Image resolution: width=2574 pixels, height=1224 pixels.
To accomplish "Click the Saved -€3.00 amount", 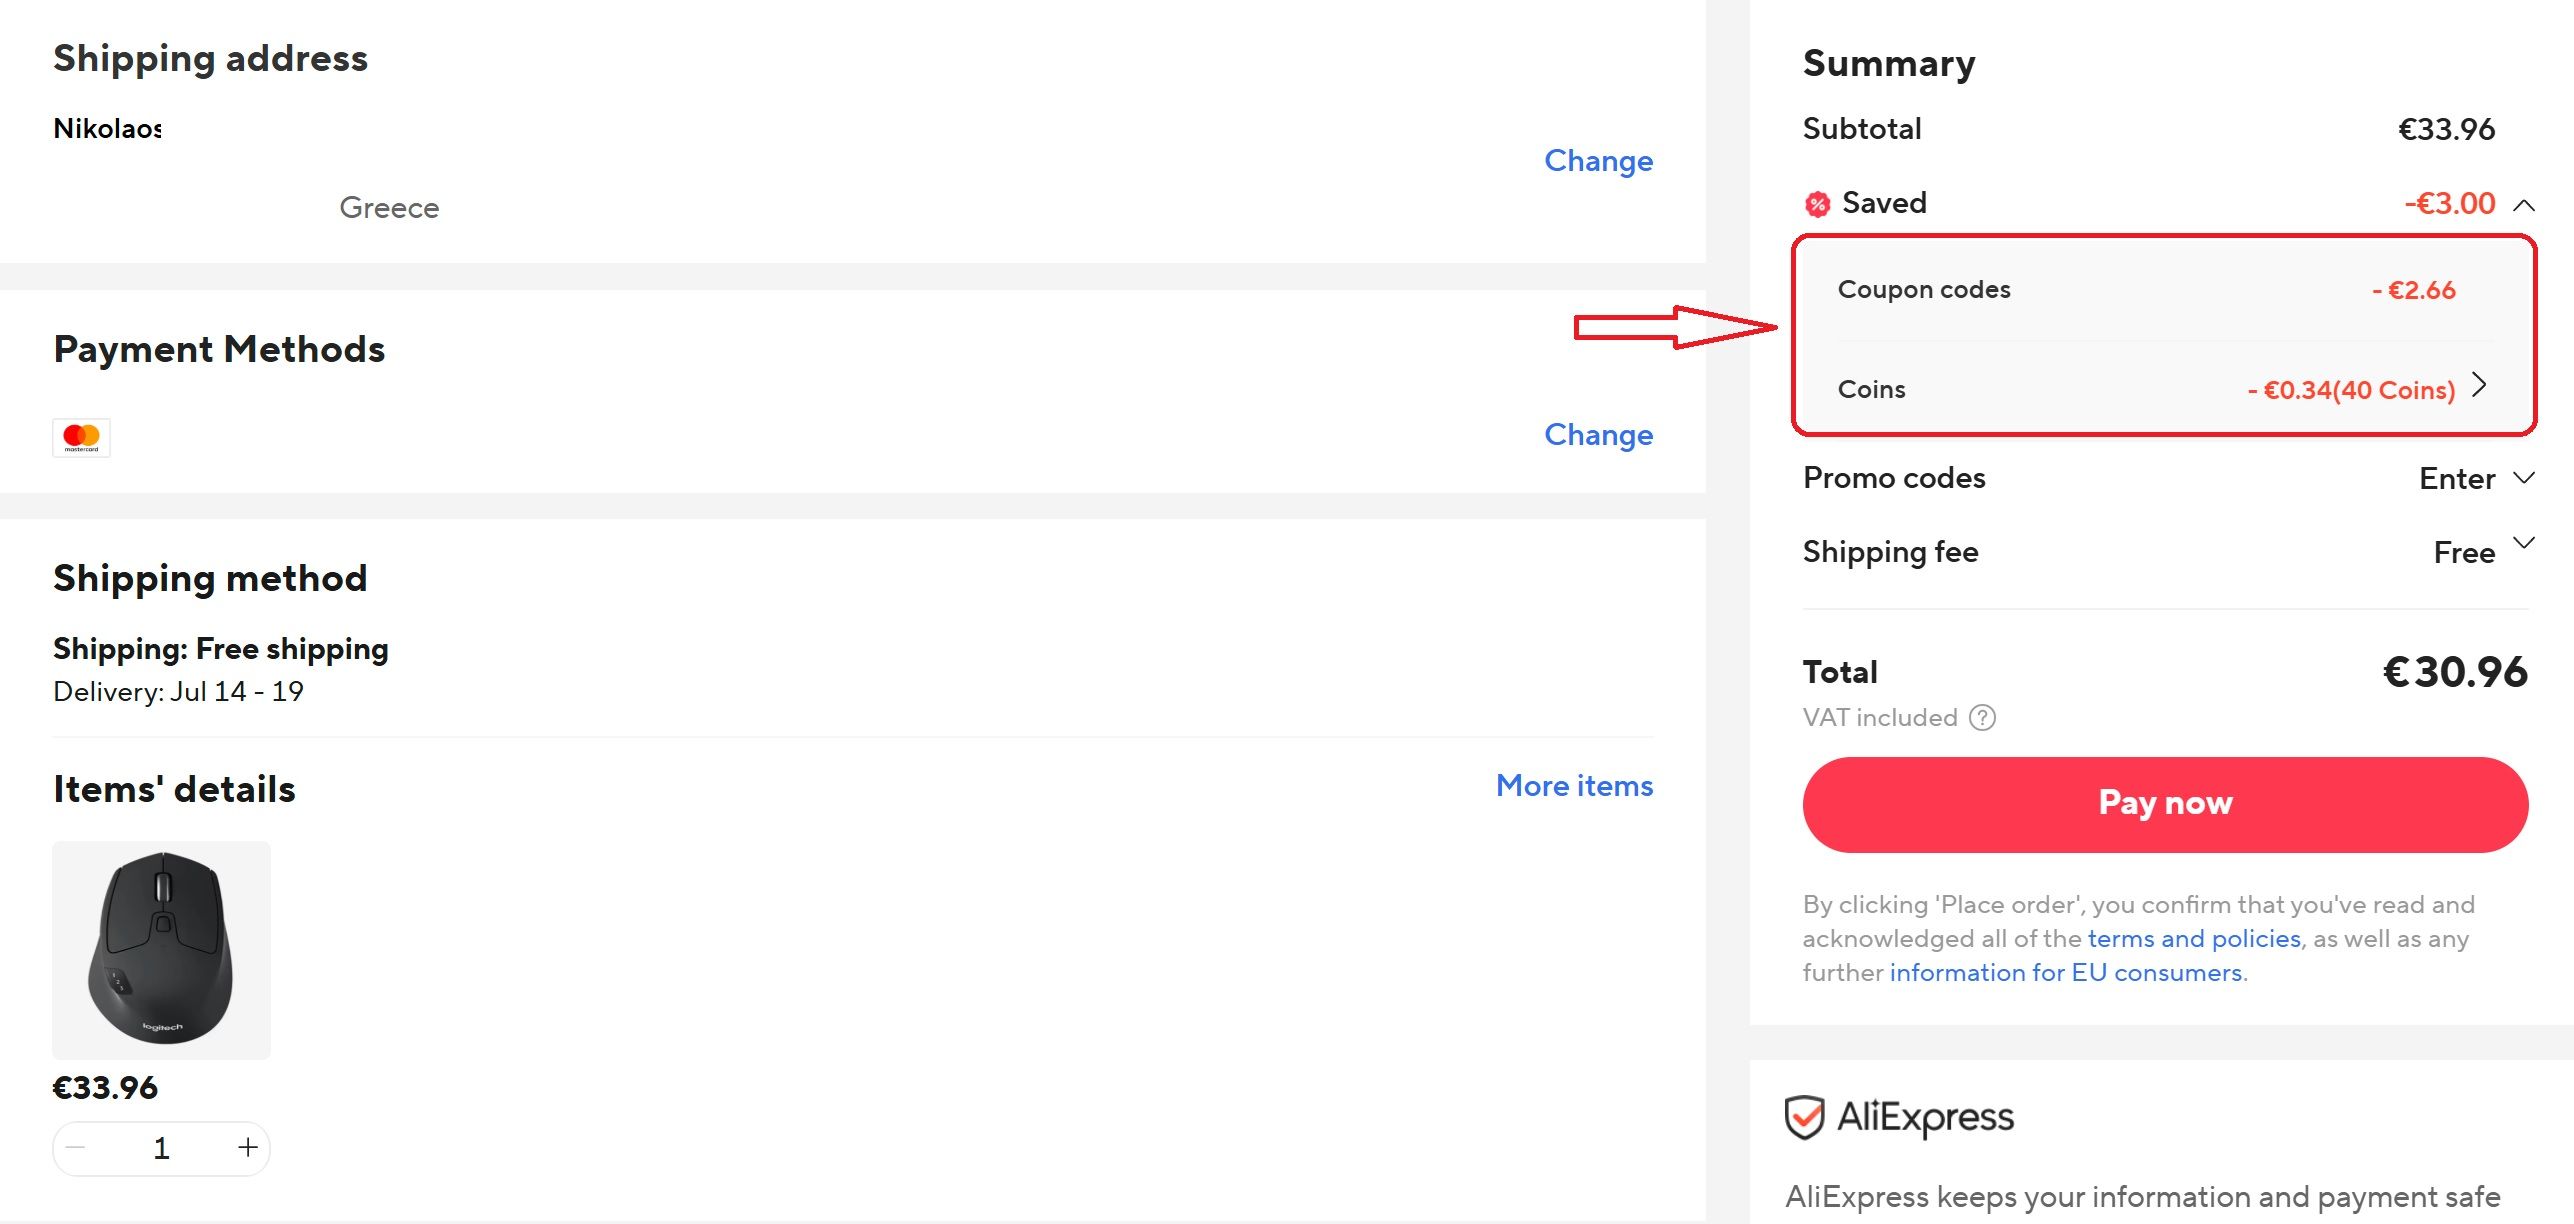I will click(2449, 204).
